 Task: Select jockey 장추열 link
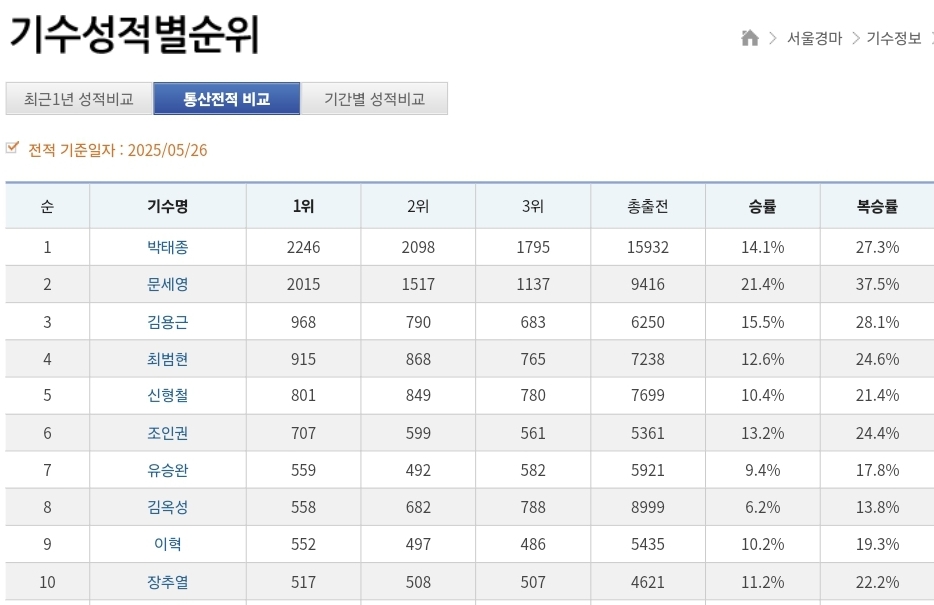pos(167,582)
